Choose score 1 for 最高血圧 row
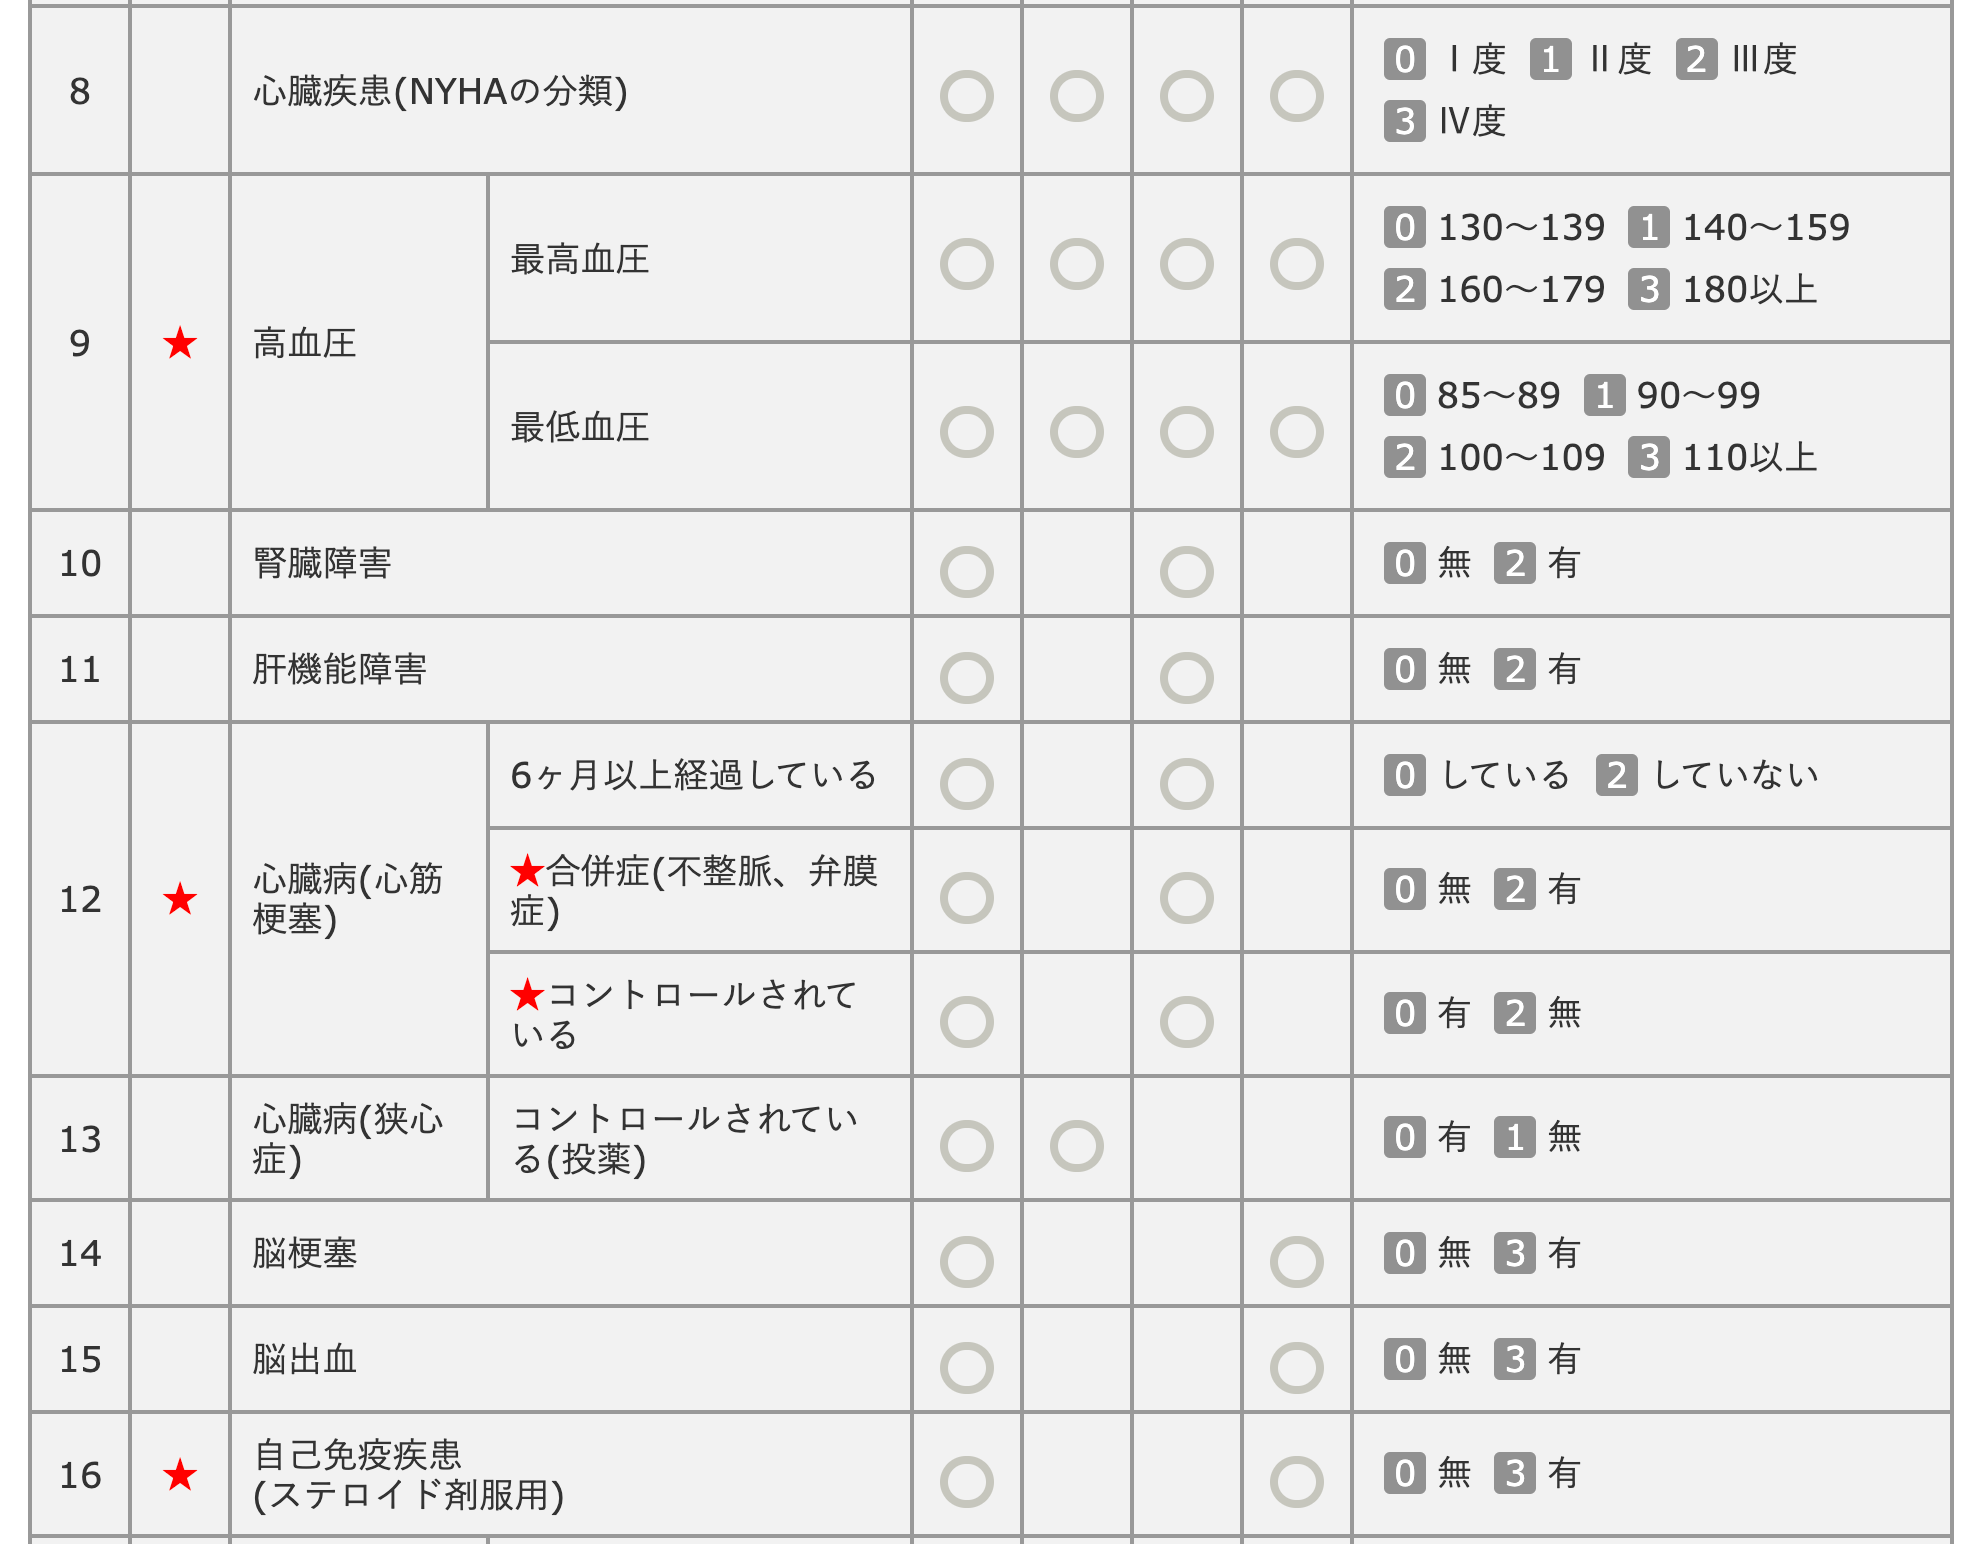 1076,264
